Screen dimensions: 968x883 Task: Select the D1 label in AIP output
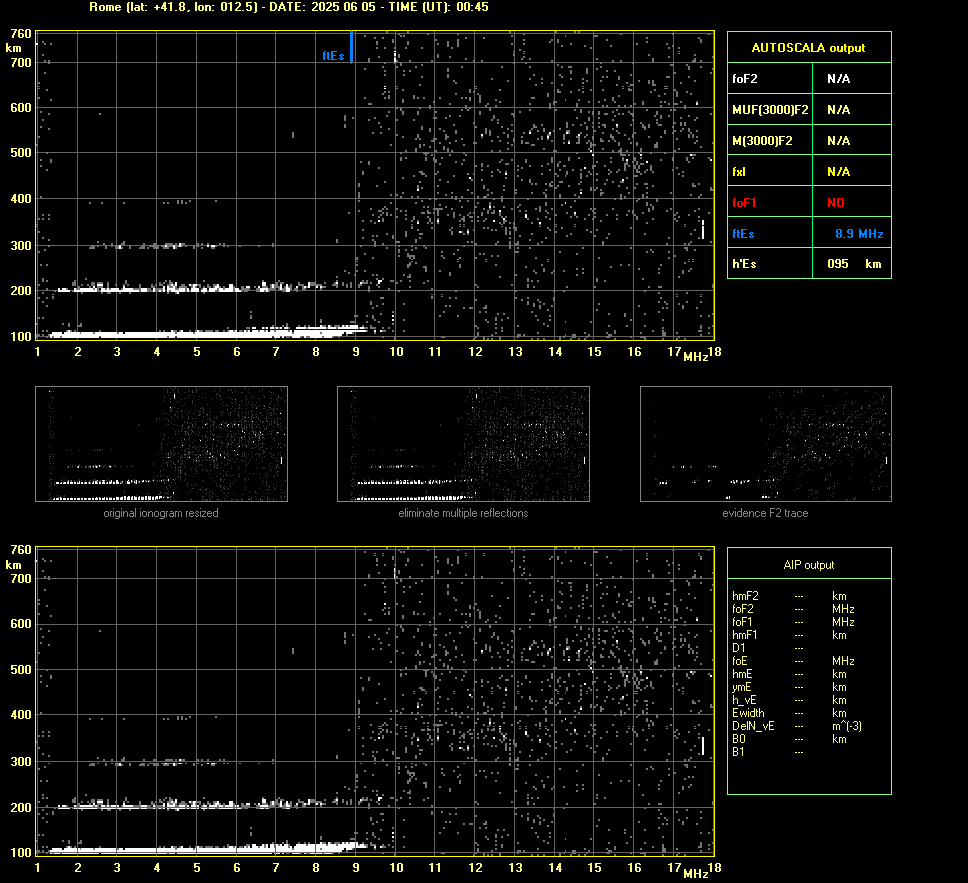point(739,648)
